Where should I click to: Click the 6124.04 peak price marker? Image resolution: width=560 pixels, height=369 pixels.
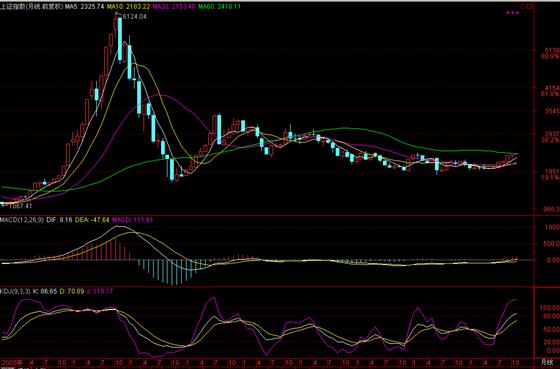tap(134, 16)
